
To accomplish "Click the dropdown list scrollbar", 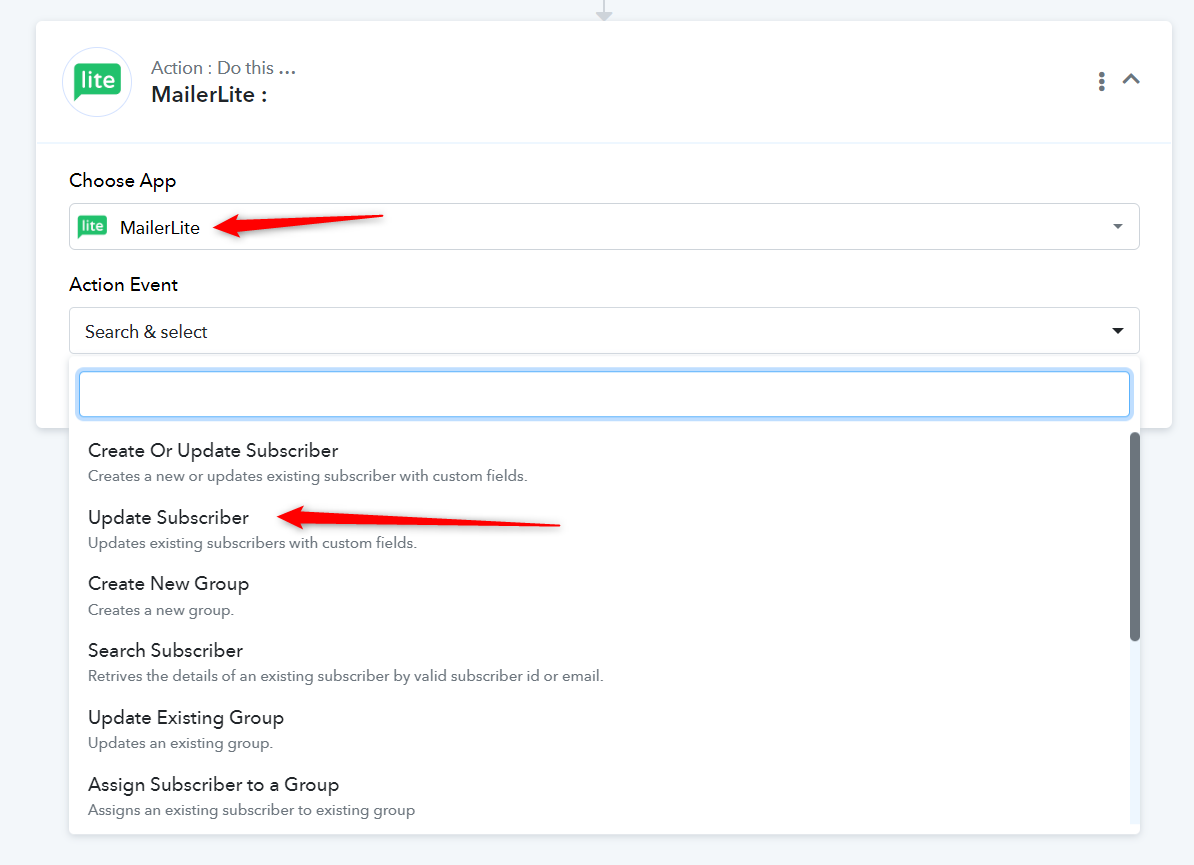I will click(x=1135, y=537).
